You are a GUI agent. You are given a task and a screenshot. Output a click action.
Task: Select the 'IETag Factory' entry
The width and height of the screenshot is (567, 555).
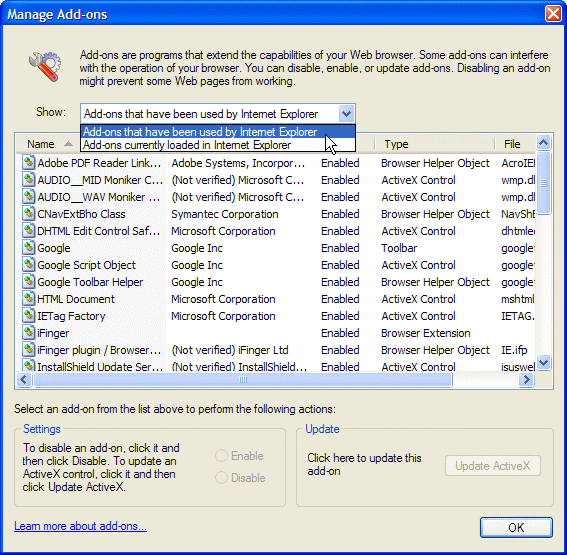click(71, 316)
